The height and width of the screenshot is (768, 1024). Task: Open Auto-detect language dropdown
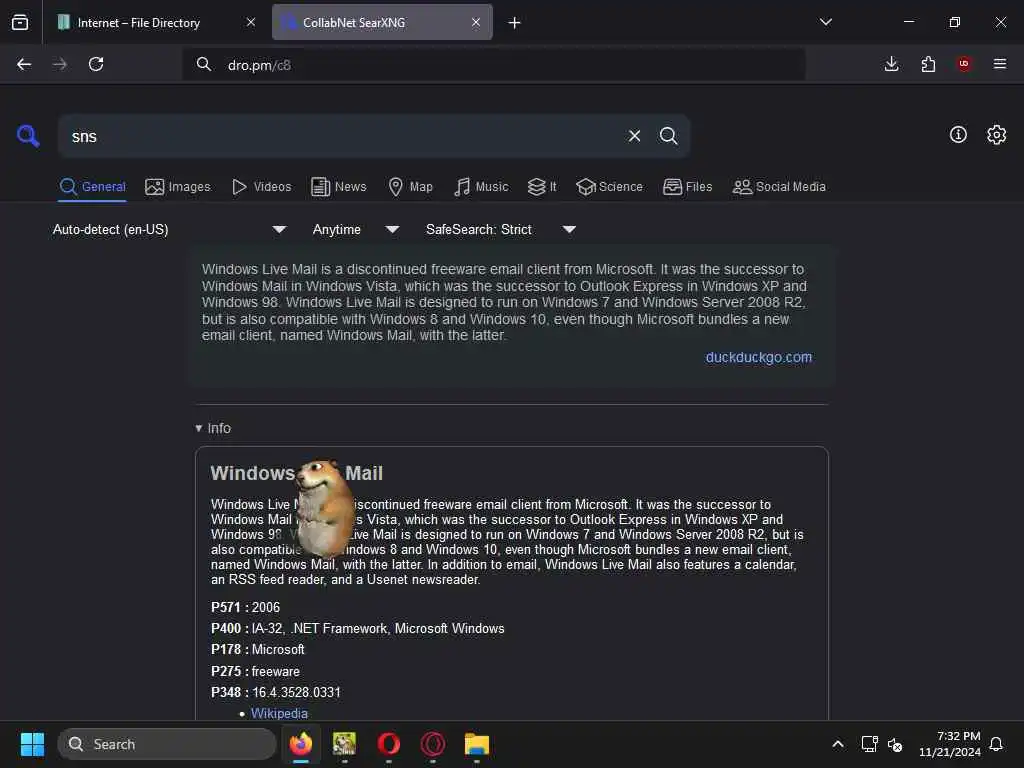(x=169, y=229)
